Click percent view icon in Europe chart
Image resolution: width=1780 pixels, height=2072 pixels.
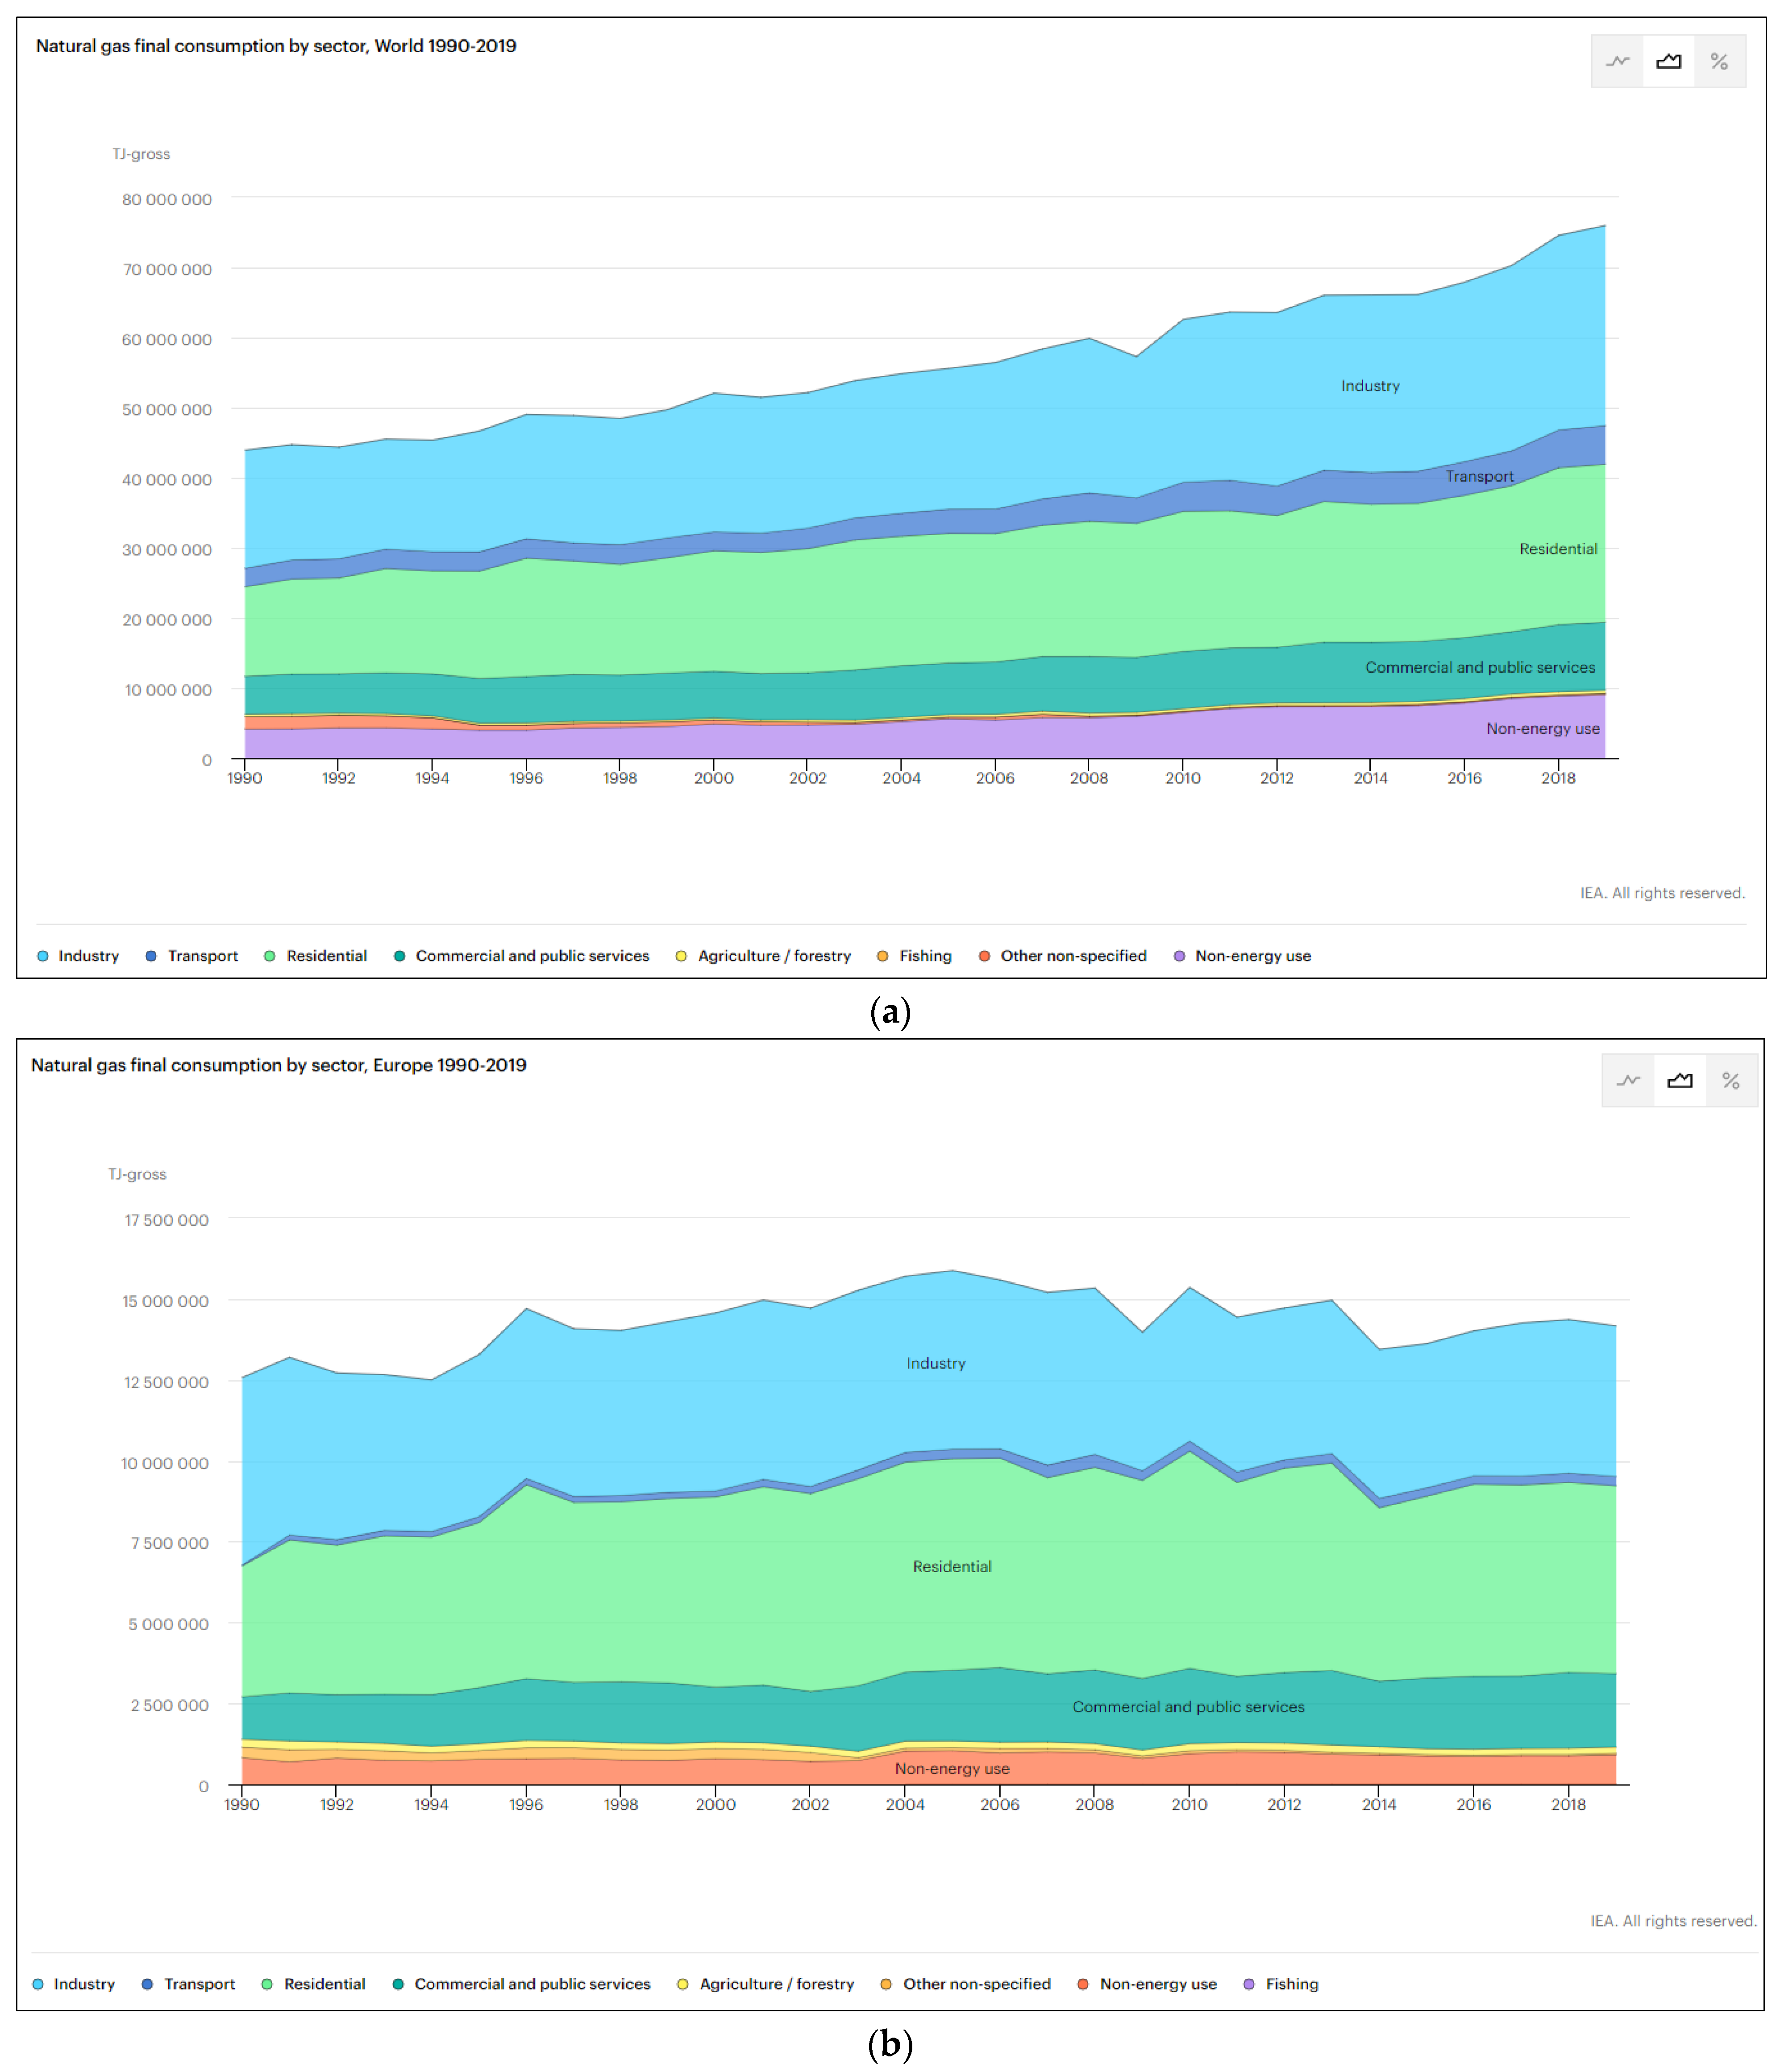(1731, 1081)
